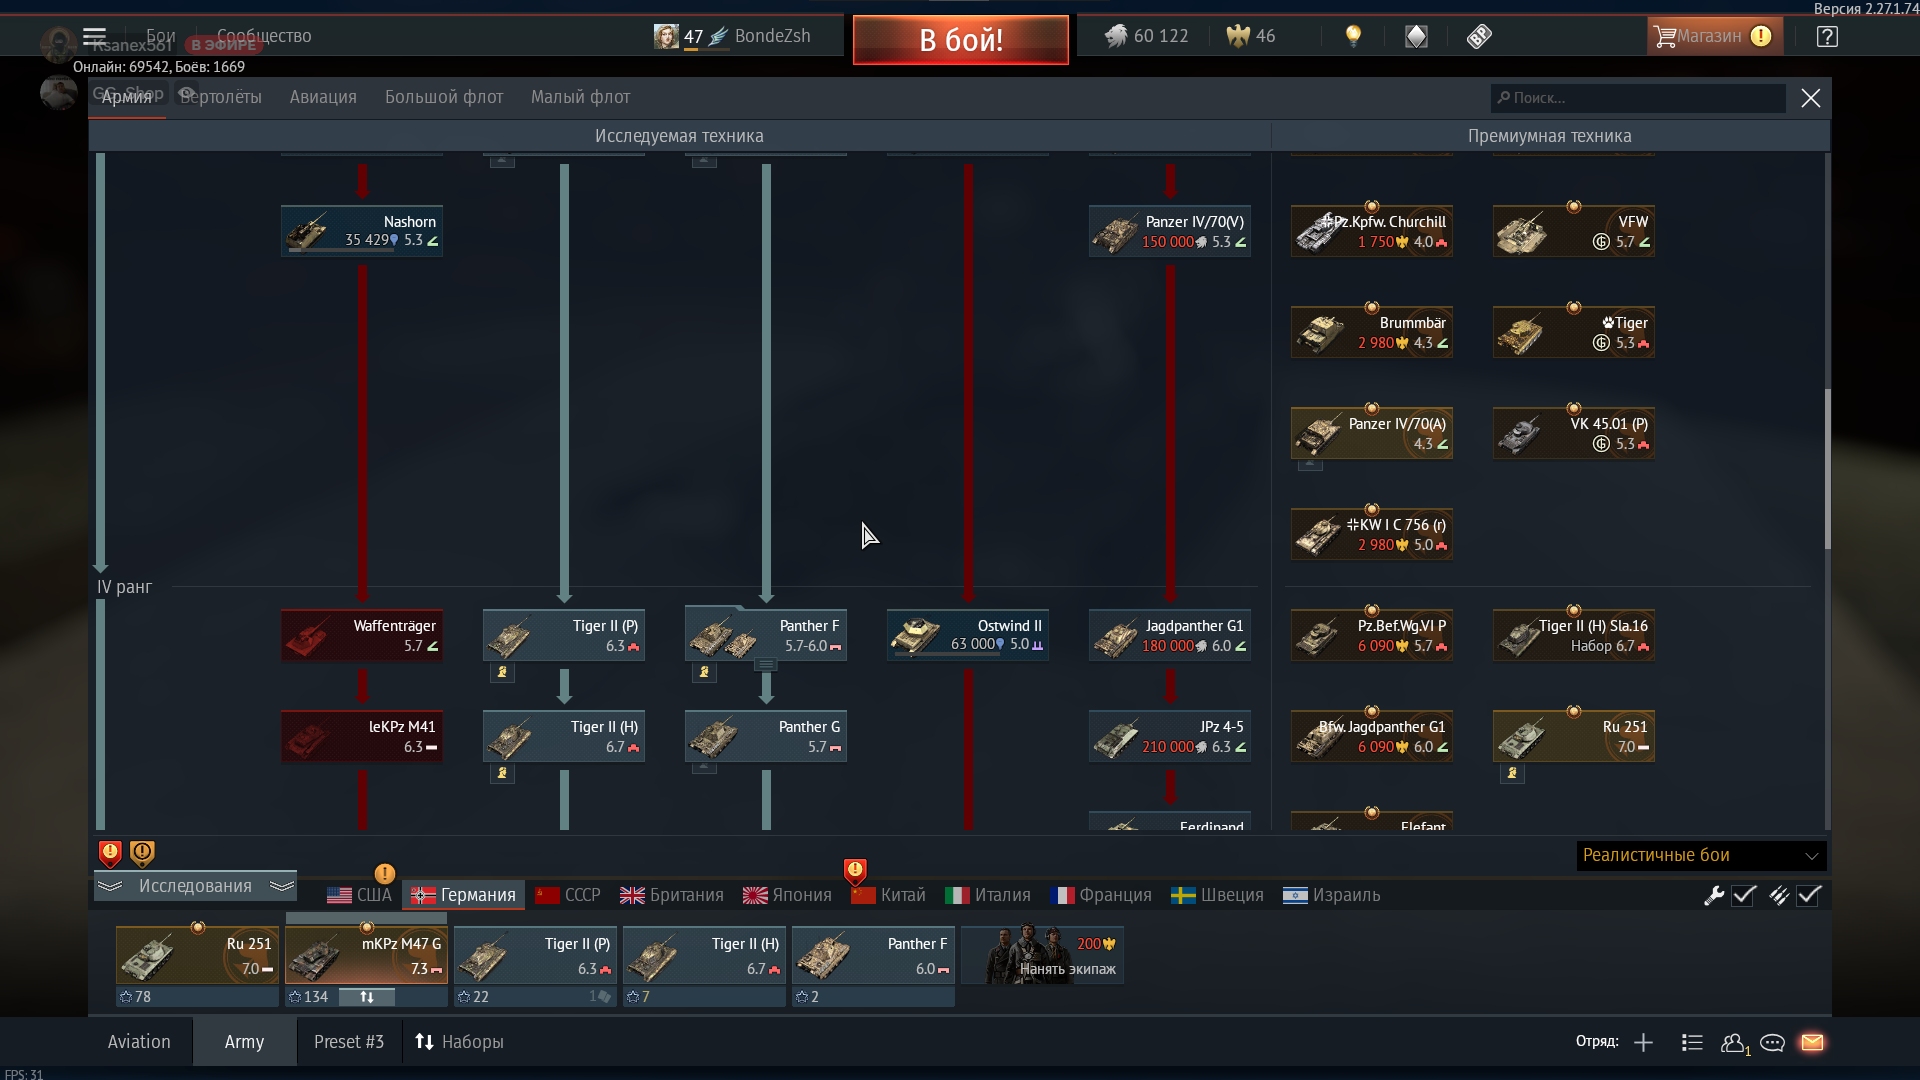Open the ticket items icon
The height and width of the screenshot is (1080, 1920).
pyautogui.click(x=1479, y=36)
